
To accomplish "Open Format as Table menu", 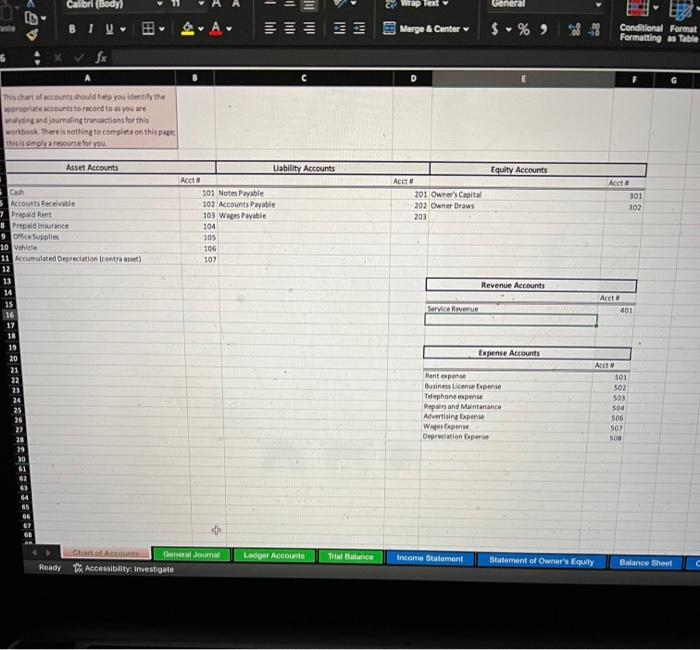I will [x=683, y=22].
